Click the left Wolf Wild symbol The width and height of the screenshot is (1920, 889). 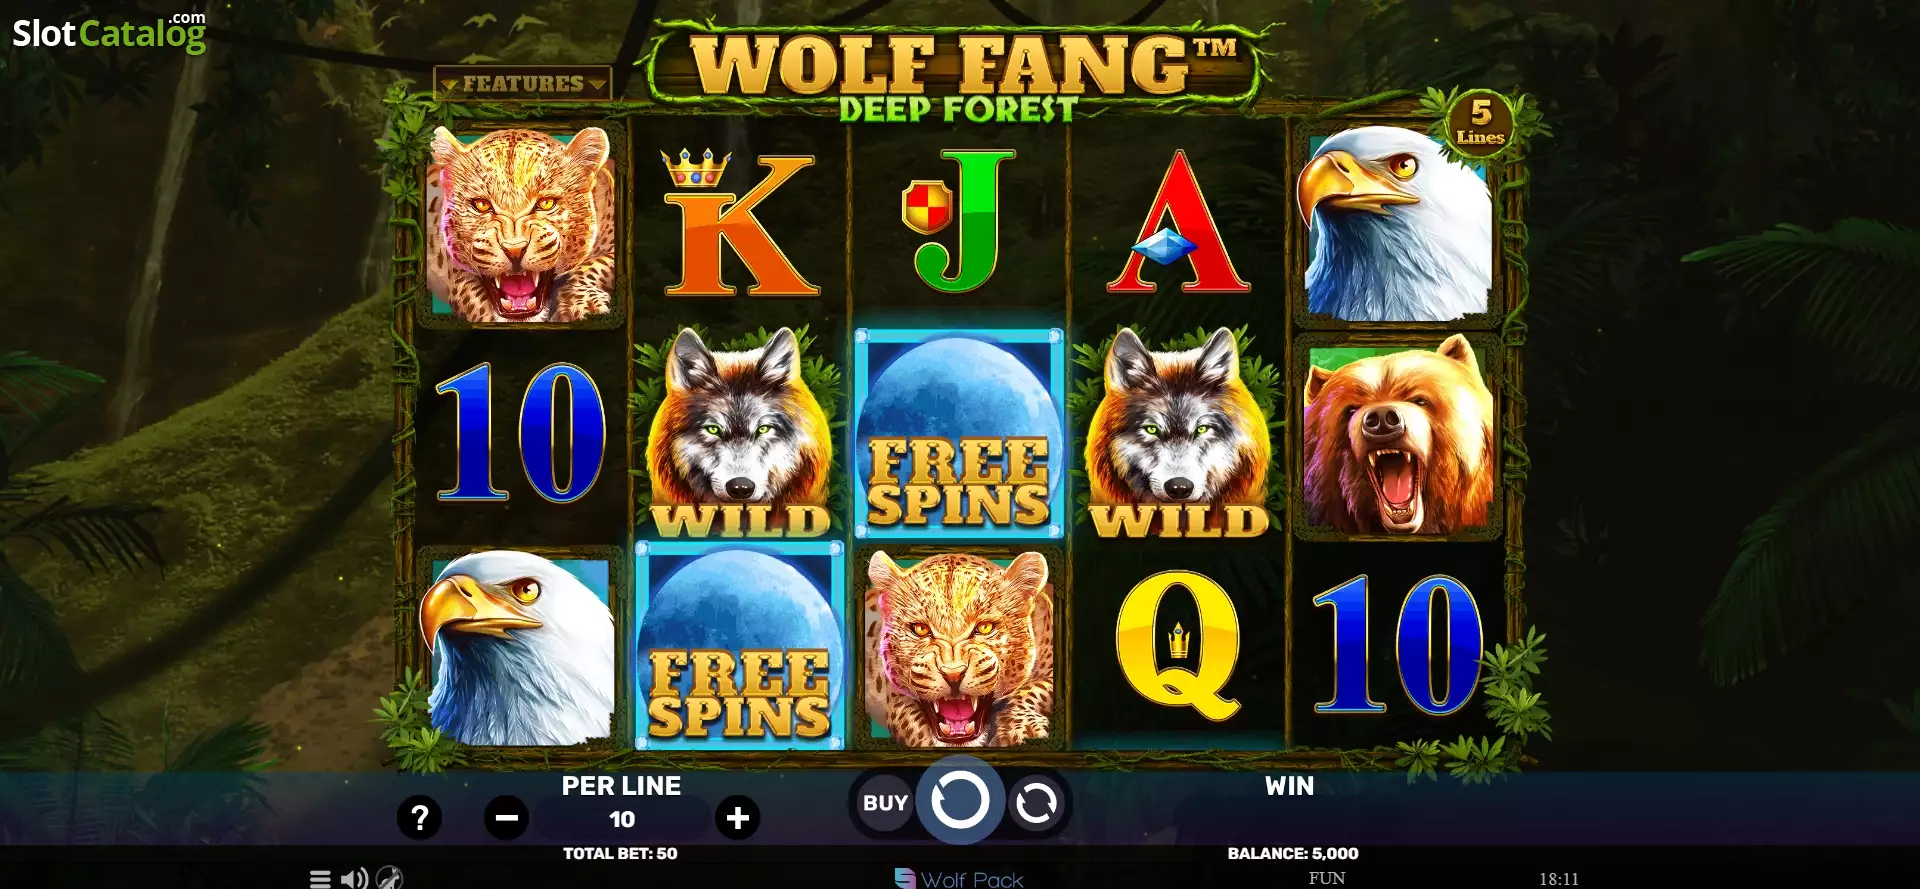[x=740, y=432]
